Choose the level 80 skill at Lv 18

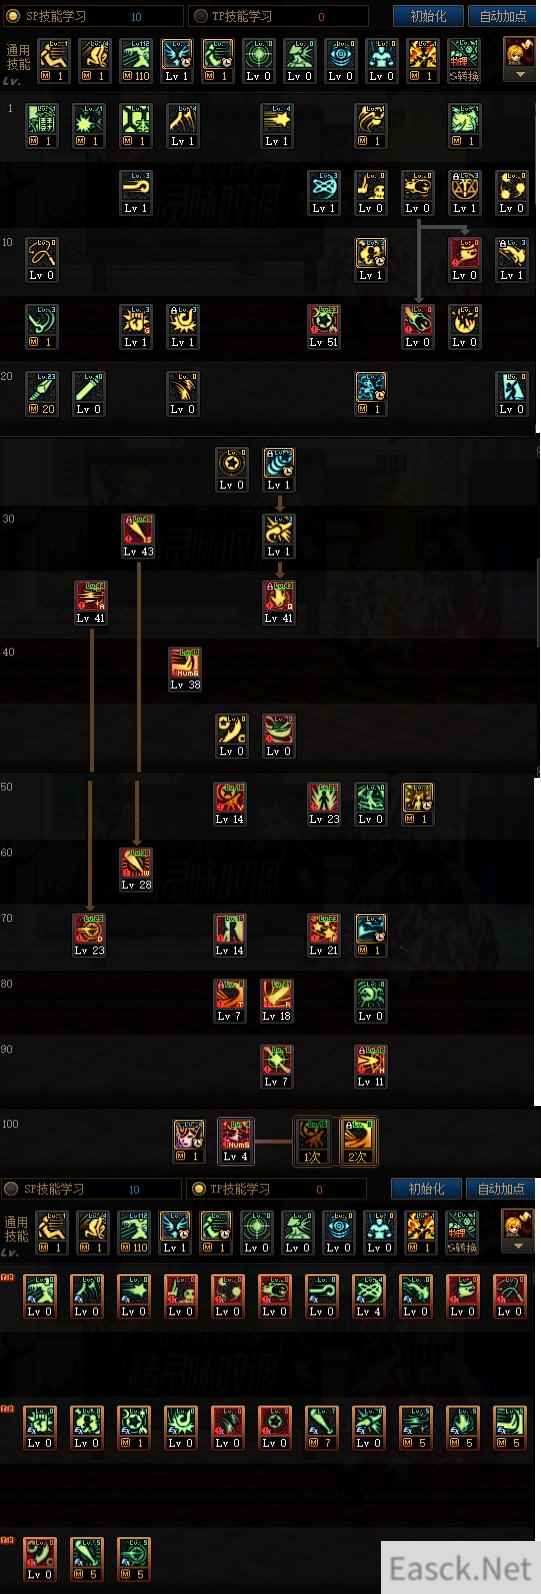coord(277,1000)
